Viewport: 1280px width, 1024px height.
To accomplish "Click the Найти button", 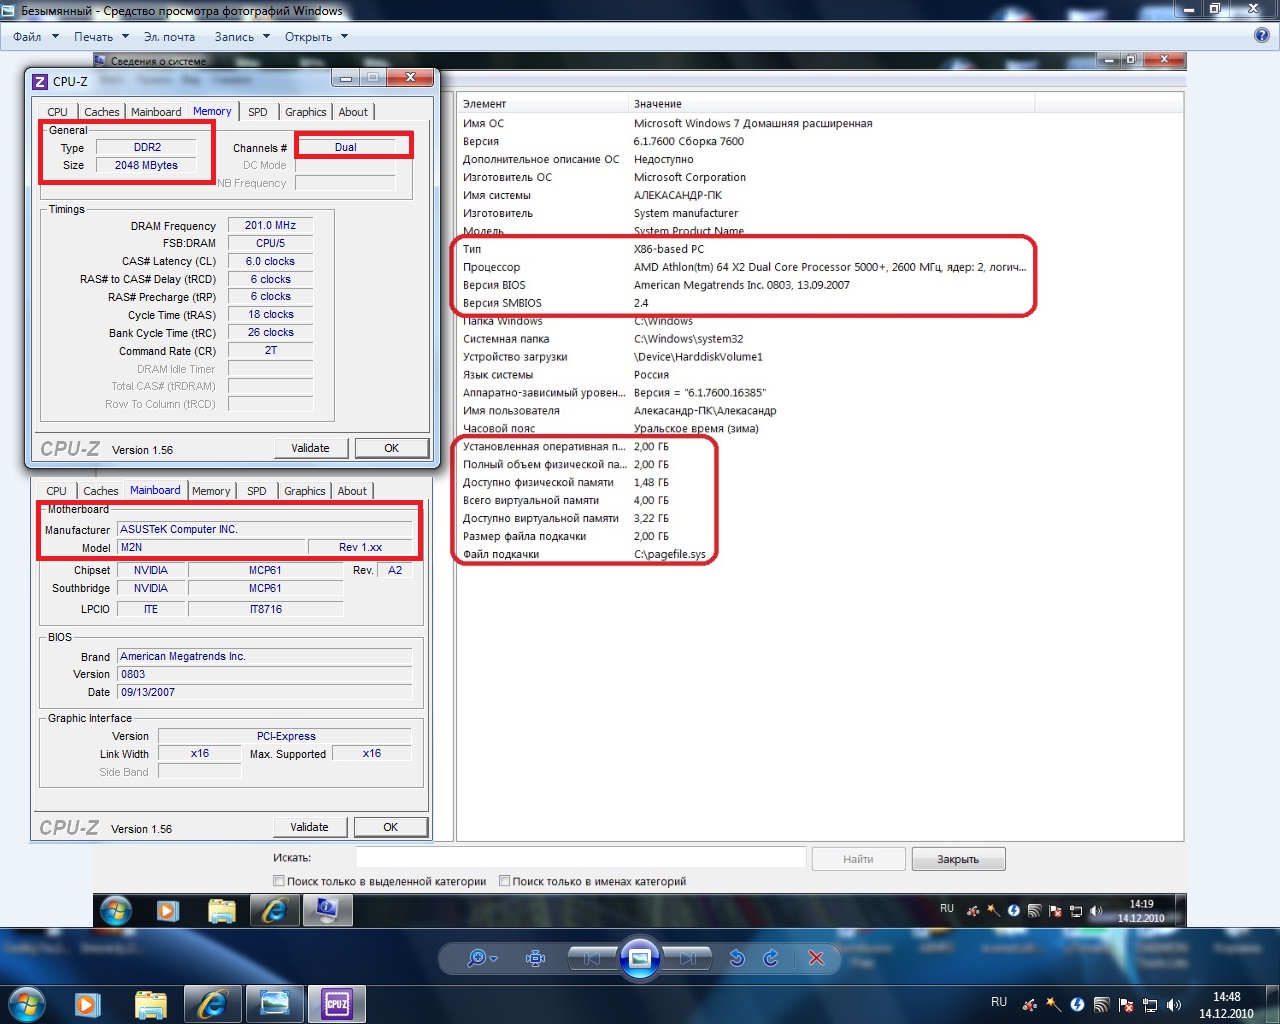I will coord(858,859).
